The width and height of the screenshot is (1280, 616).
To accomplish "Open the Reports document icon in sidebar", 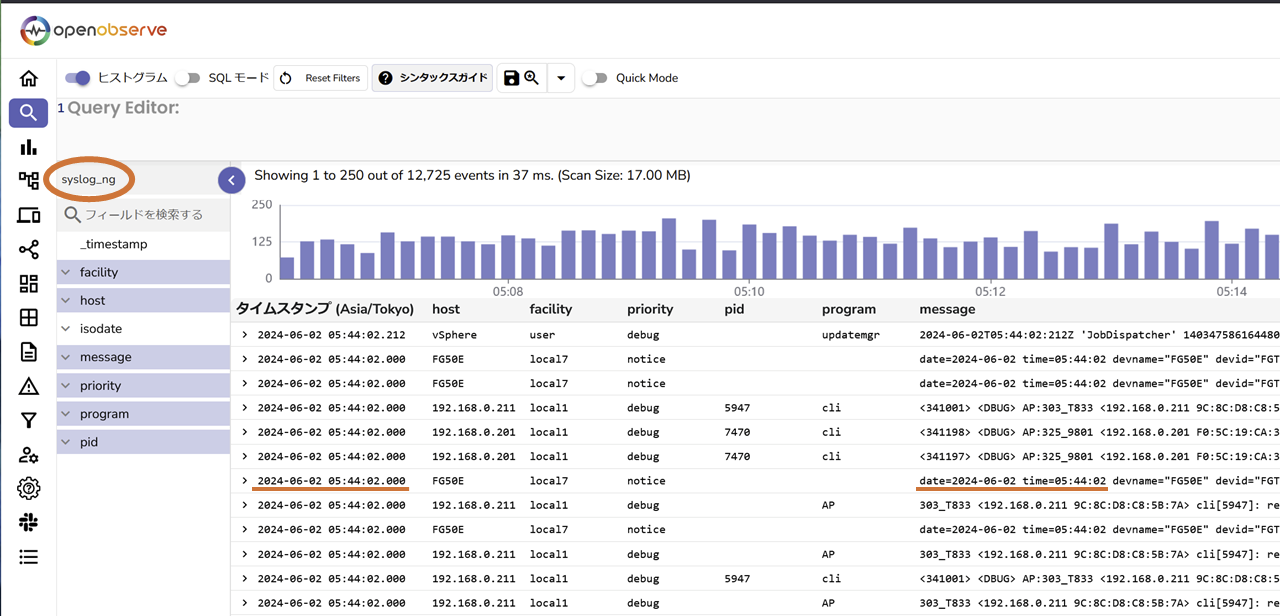I will coord(28,352).
